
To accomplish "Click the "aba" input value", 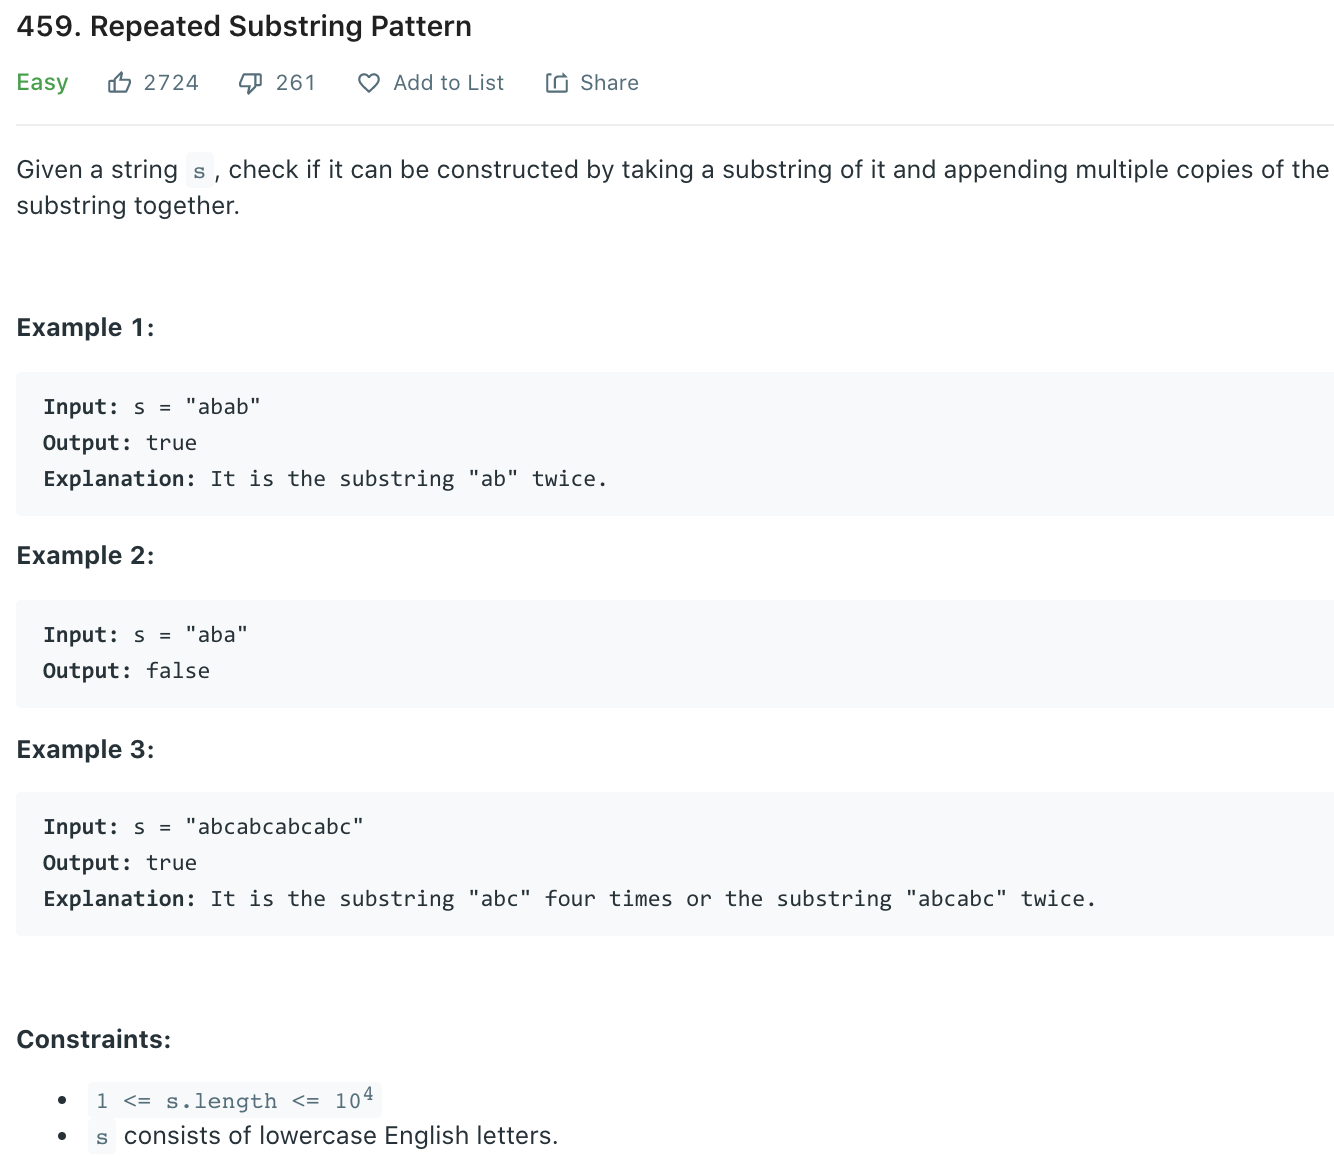I will pyautogui.click(x=216, y=635).
